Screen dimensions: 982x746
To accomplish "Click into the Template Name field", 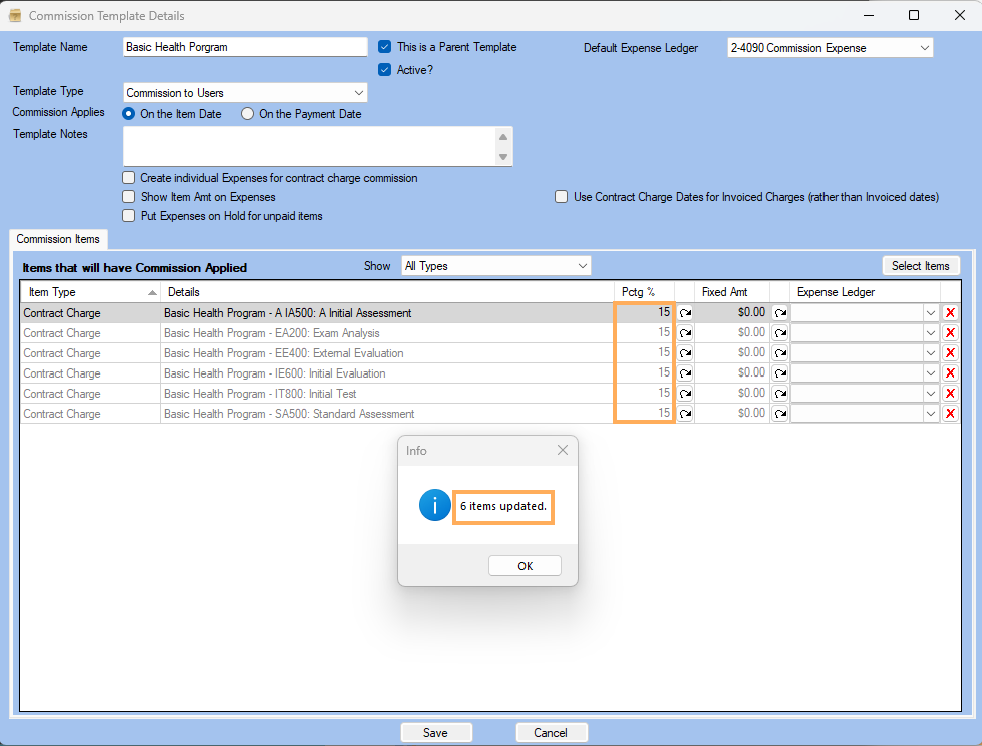I will (x=245, y=47).
